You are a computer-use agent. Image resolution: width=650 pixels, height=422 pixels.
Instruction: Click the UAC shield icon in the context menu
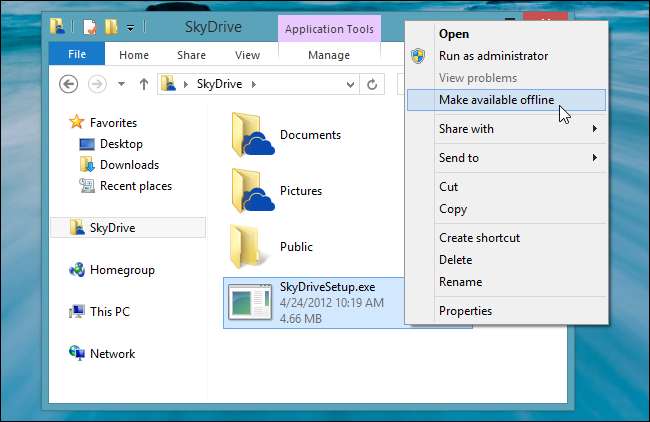tap(418, 56)
